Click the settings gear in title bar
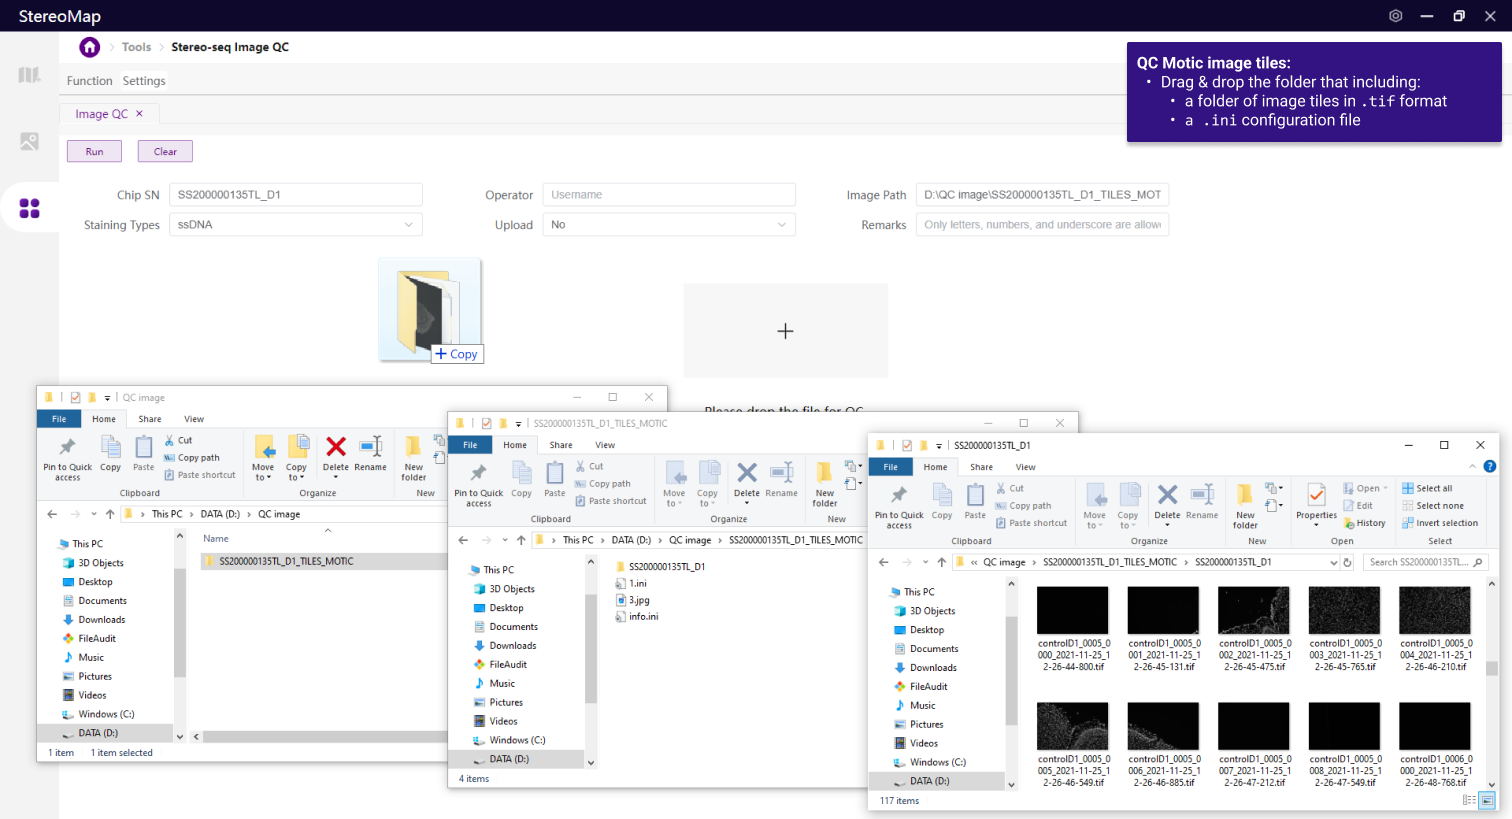Viewport: 1512px width, 819px height. point(1395,16)
